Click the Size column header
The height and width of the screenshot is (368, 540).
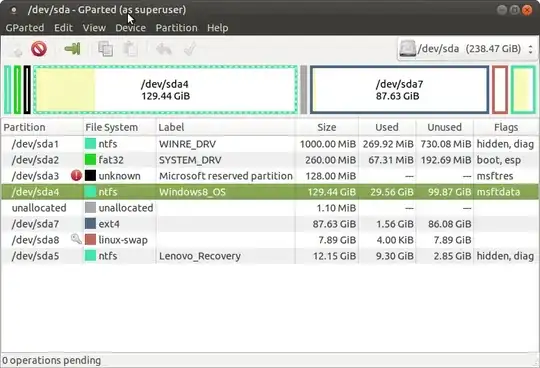(326, 127)
